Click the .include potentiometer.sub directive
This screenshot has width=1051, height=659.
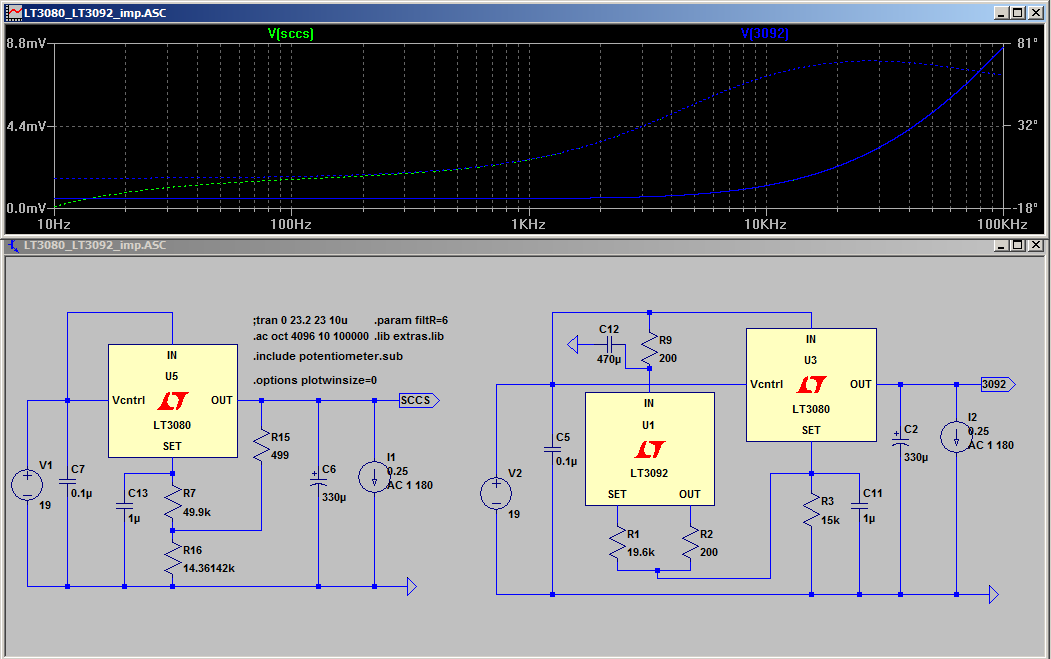pos(328,356)
